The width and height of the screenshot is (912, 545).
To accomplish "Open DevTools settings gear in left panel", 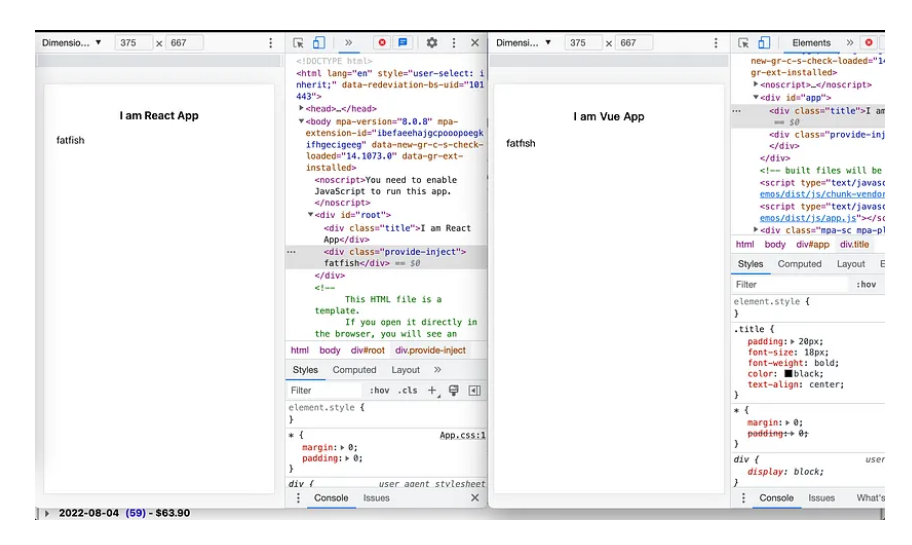I will (x=432, y=42).
